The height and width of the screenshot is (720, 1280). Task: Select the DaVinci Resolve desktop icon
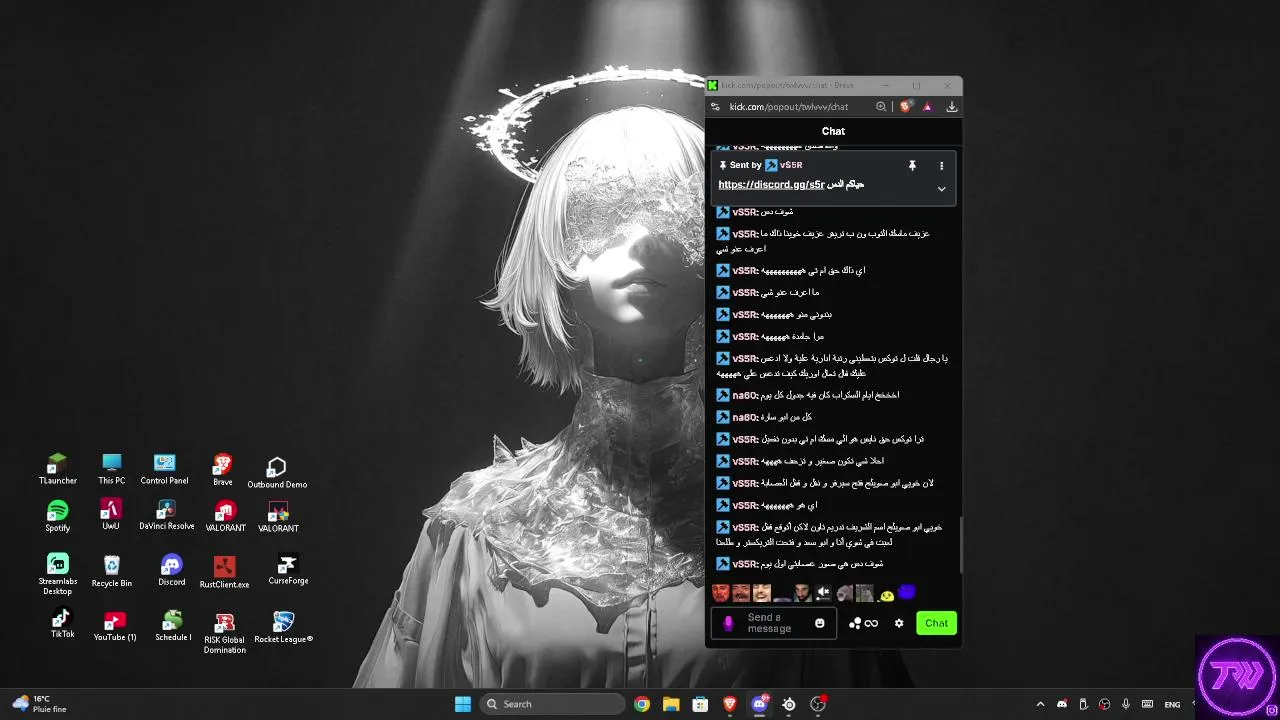(x=166, y=515)
